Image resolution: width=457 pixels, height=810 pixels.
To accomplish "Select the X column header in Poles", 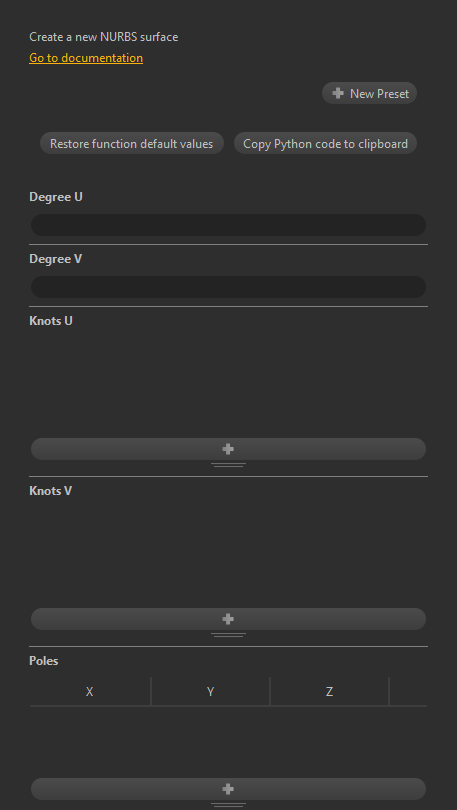I will pyautogui.click(x=90, y=691).
